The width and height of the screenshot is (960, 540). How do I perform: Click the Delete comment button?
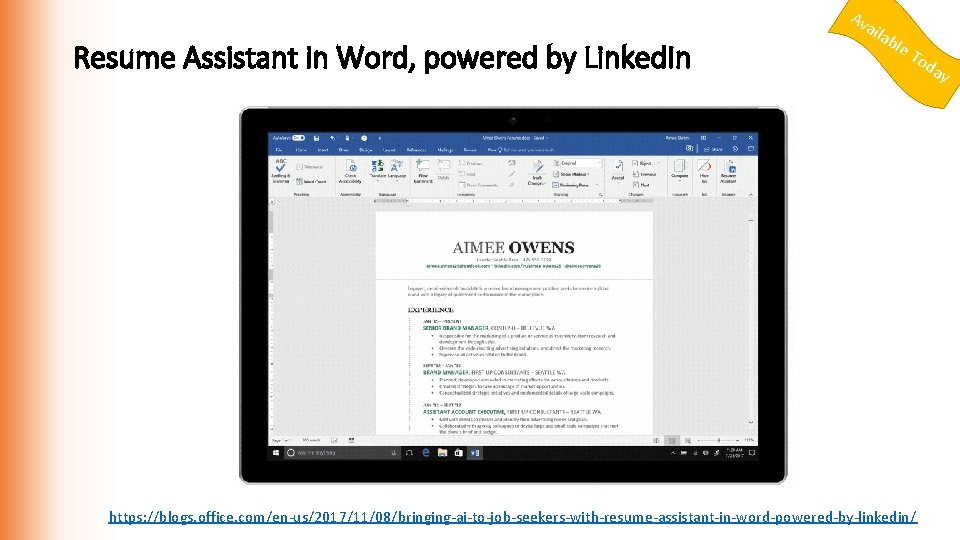point(444,170)
